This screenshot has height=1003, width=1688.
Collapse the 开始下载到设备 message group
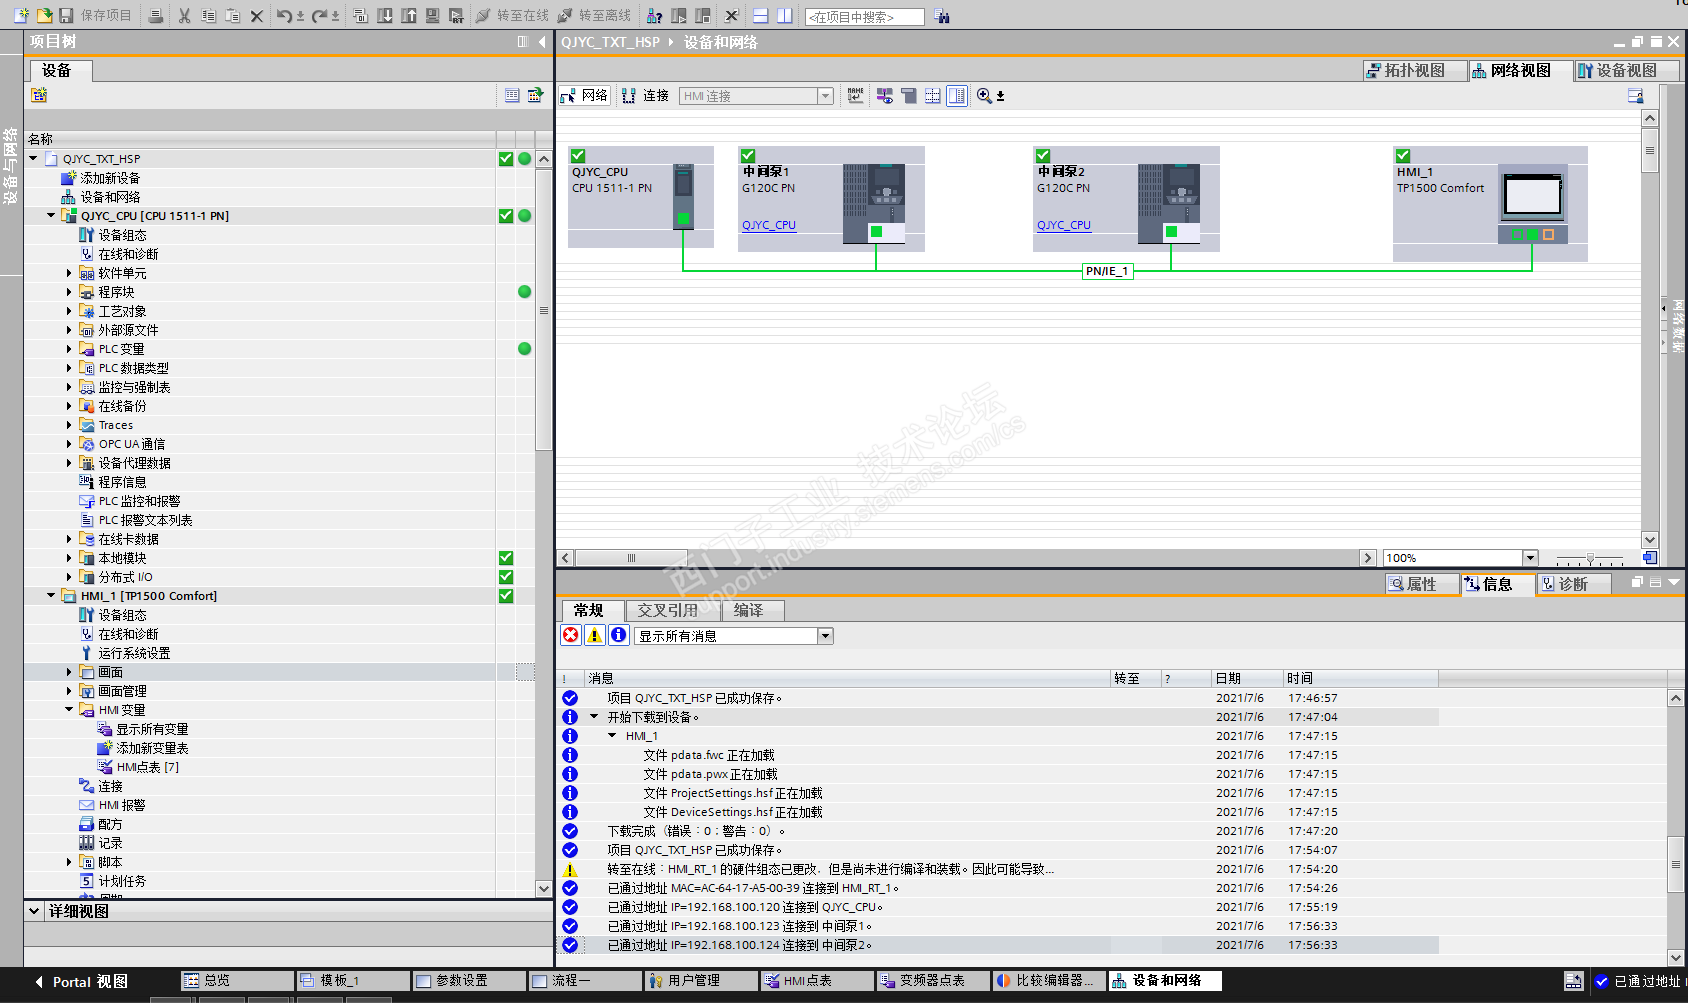594,717
